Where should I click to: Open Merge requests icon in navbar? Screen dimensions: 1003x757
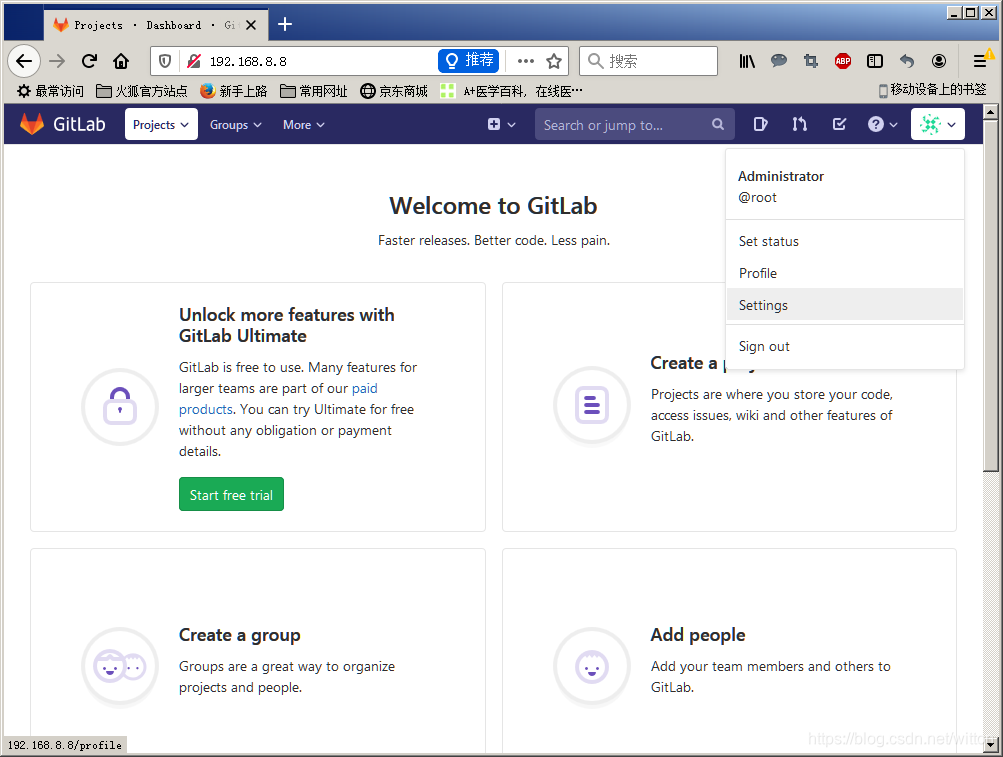800,124
